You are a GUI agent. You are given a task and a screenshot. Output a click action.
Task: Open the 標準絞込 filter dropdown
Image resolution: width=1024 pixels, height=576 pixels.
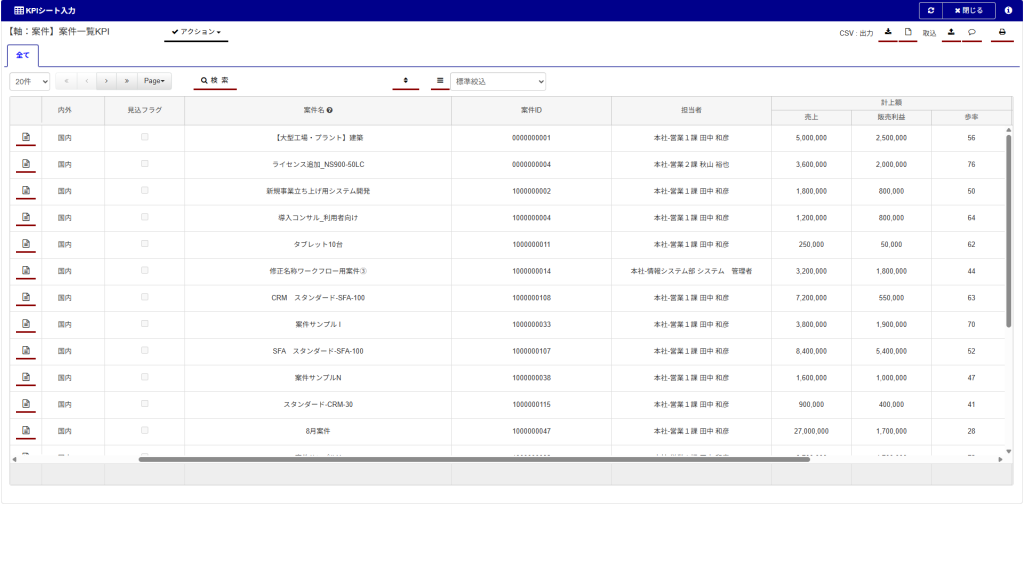tap(498, 81)
